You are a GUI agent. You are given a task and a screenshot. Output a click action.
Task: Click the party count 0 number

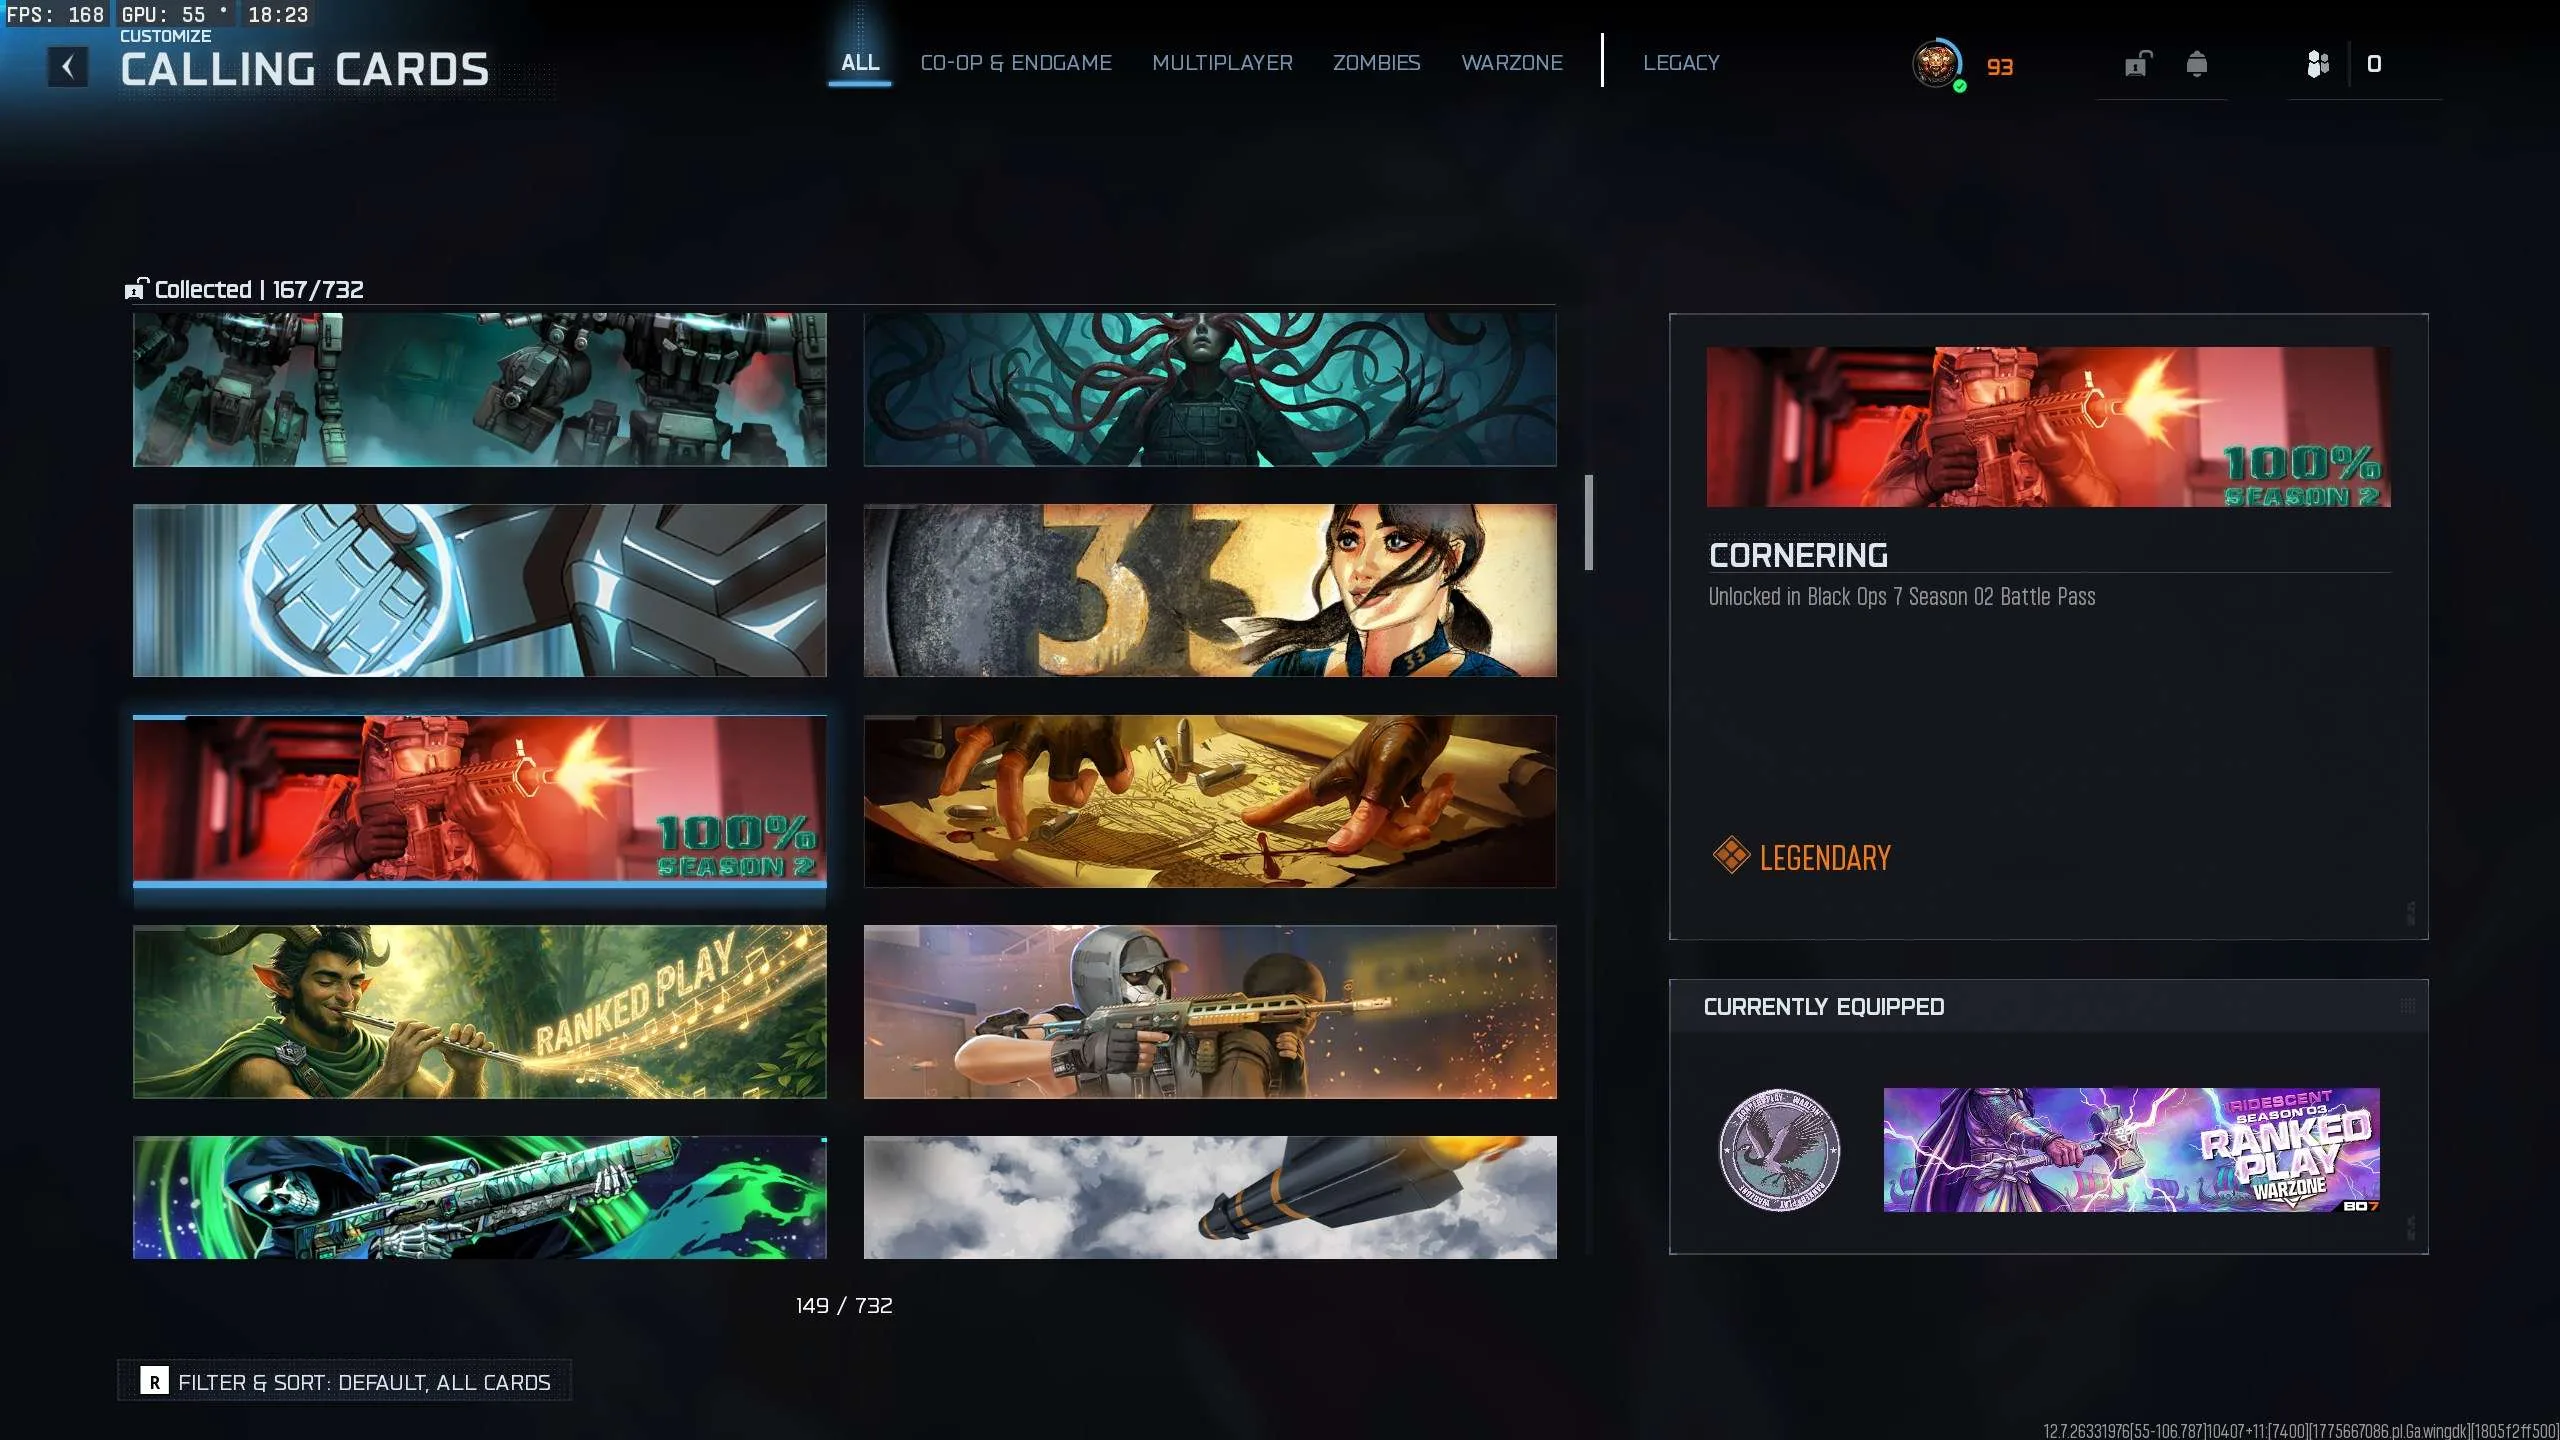(x=2374, y=64)
